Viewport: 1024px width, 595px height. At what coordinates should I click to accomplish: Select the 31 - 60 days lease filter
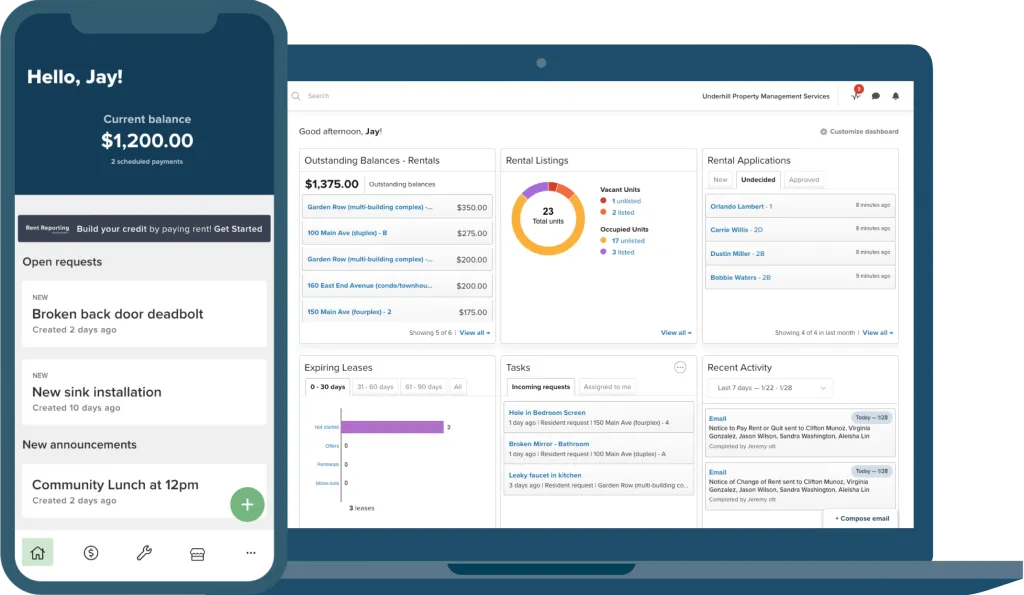pos(375,387)
